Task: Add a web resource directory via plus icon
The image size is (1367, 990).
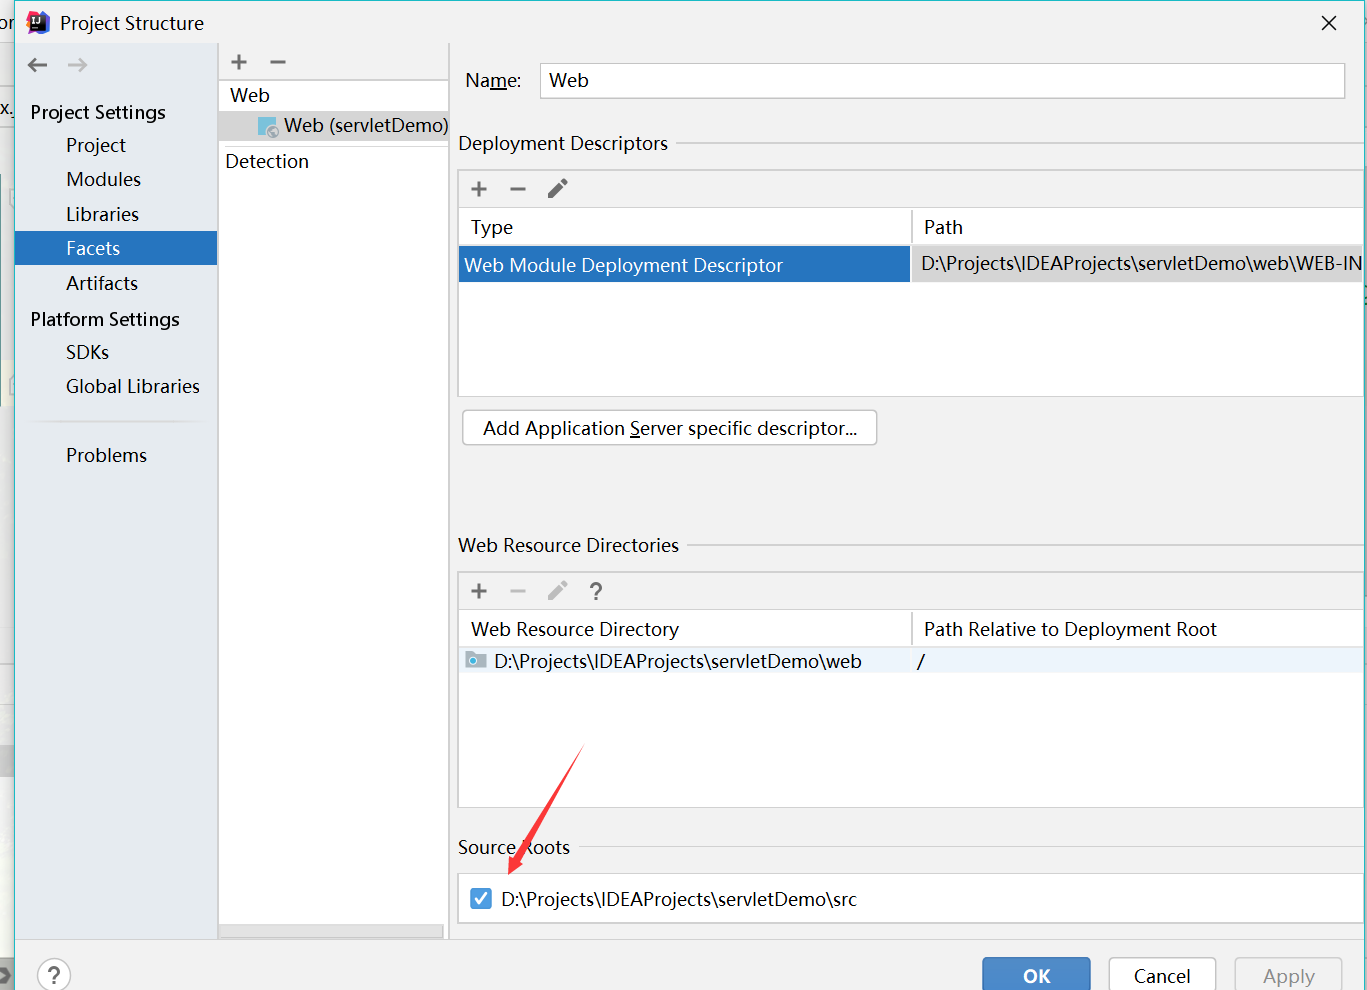Action: click(478, 591)
